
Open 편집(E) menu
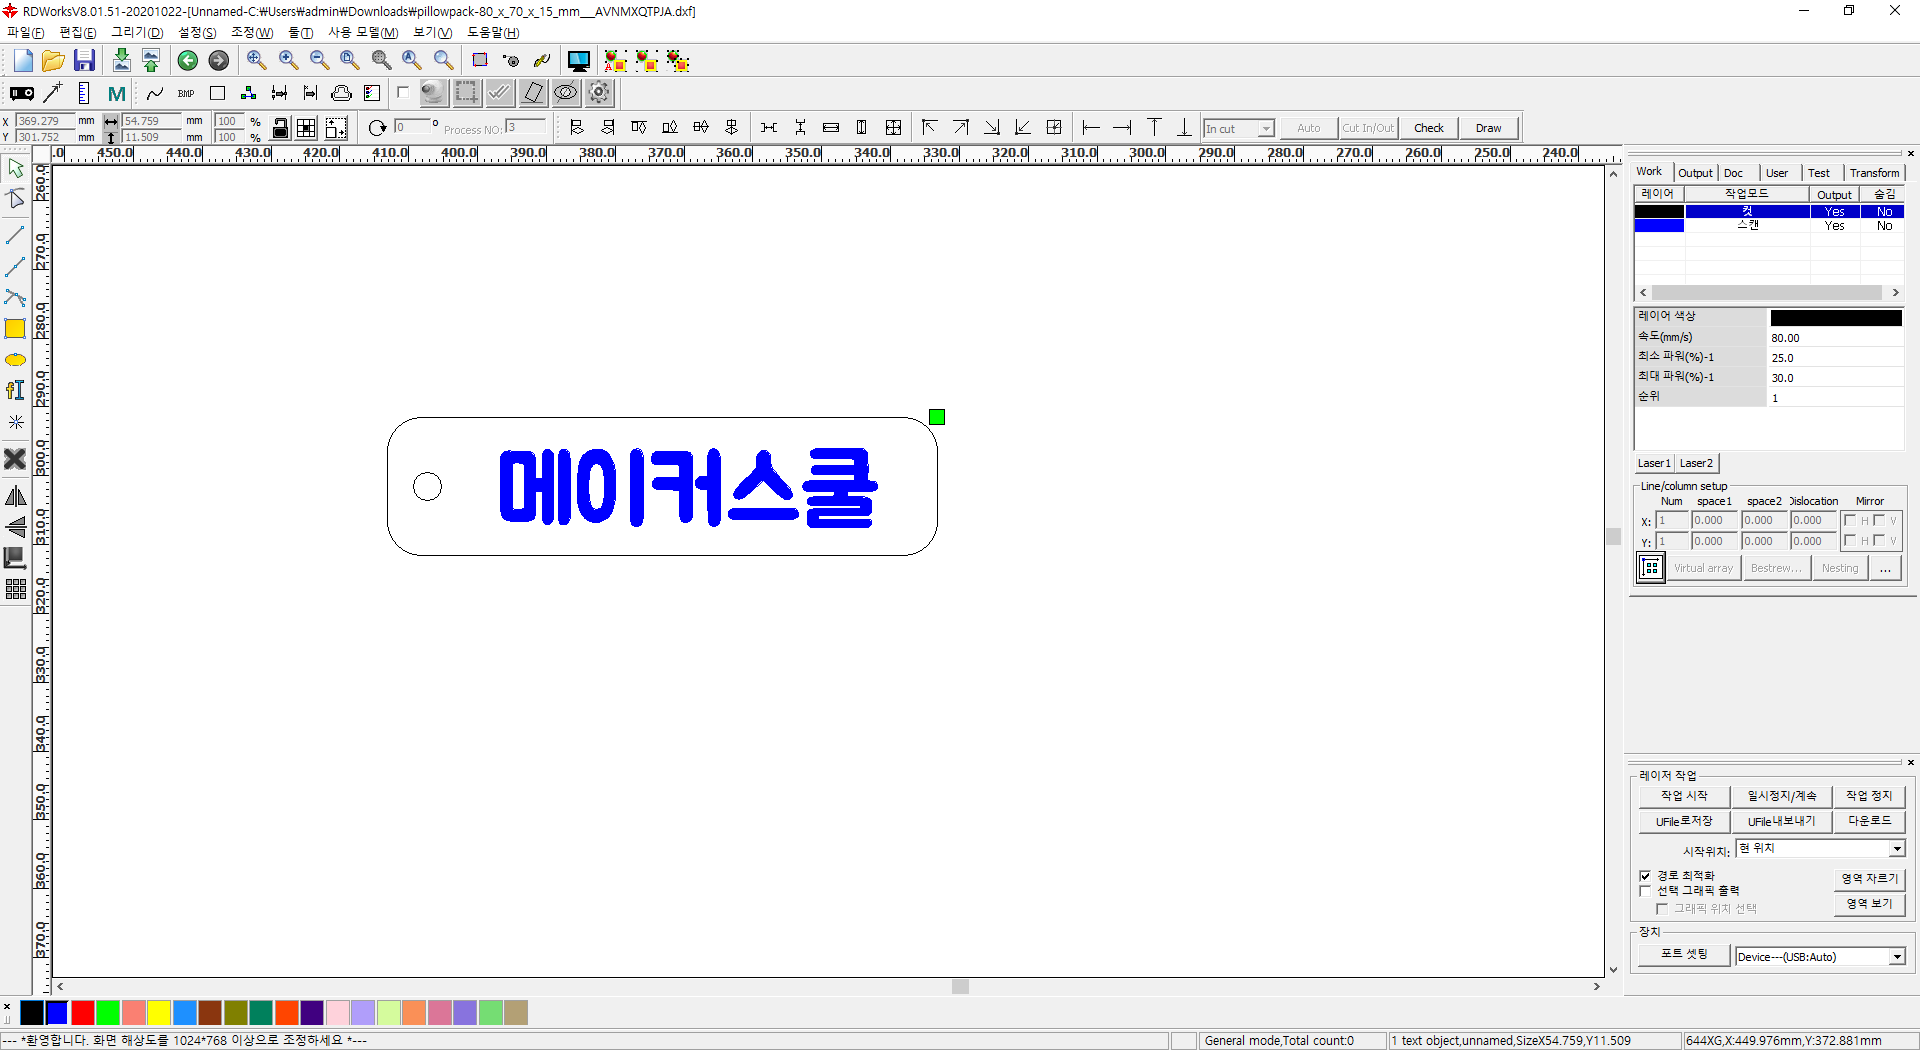pyautogui.click(x=78, y=33)
